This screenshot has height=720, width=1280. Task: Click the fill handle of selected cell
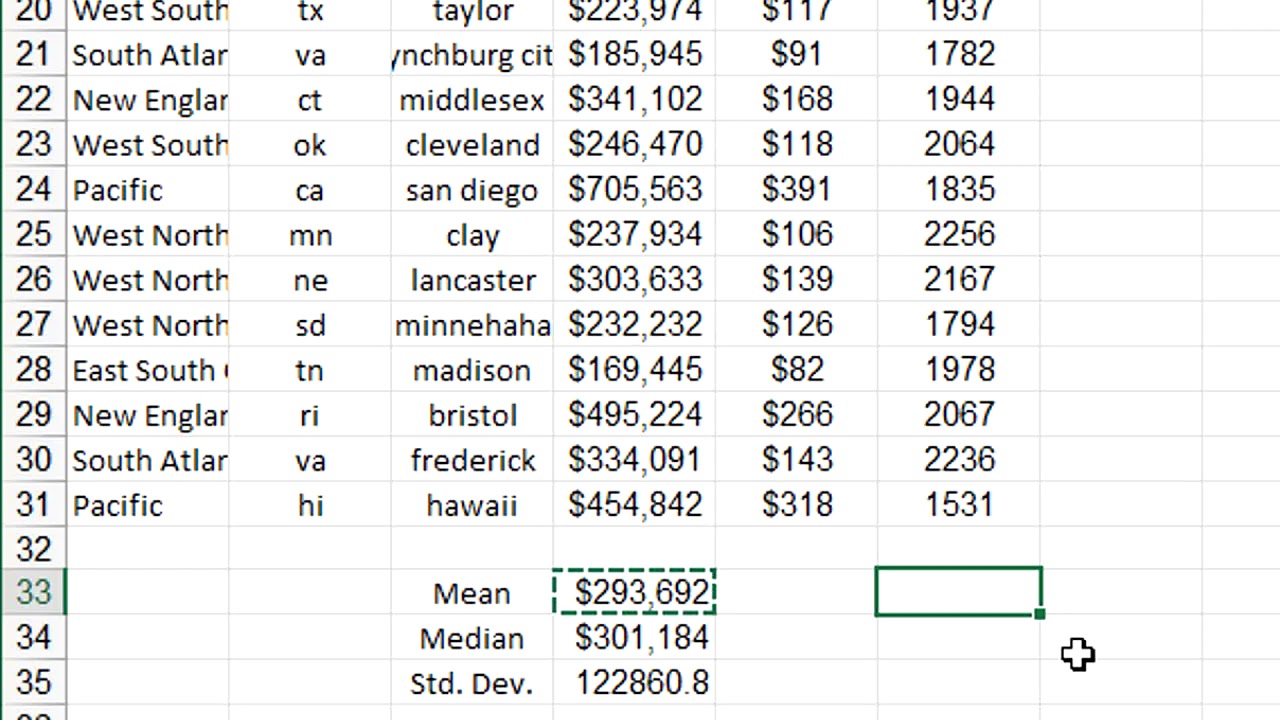pyautogui.click(x=1040, y=614)
